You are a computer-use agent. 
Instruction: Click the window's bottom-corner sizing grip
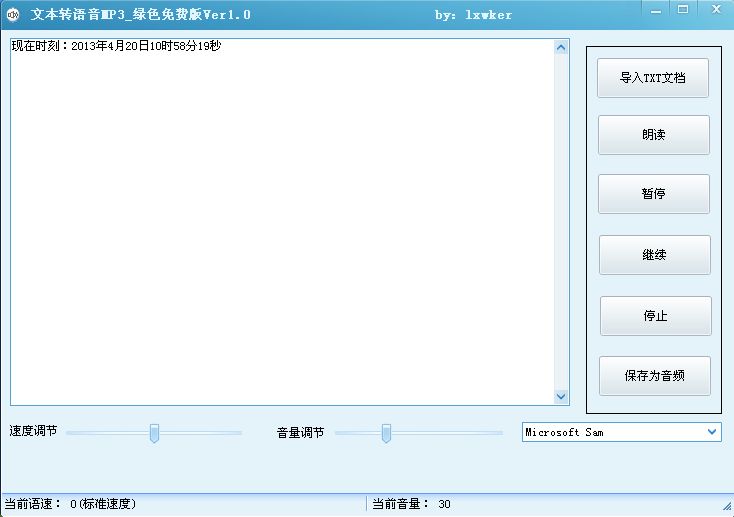pos(727,506)
